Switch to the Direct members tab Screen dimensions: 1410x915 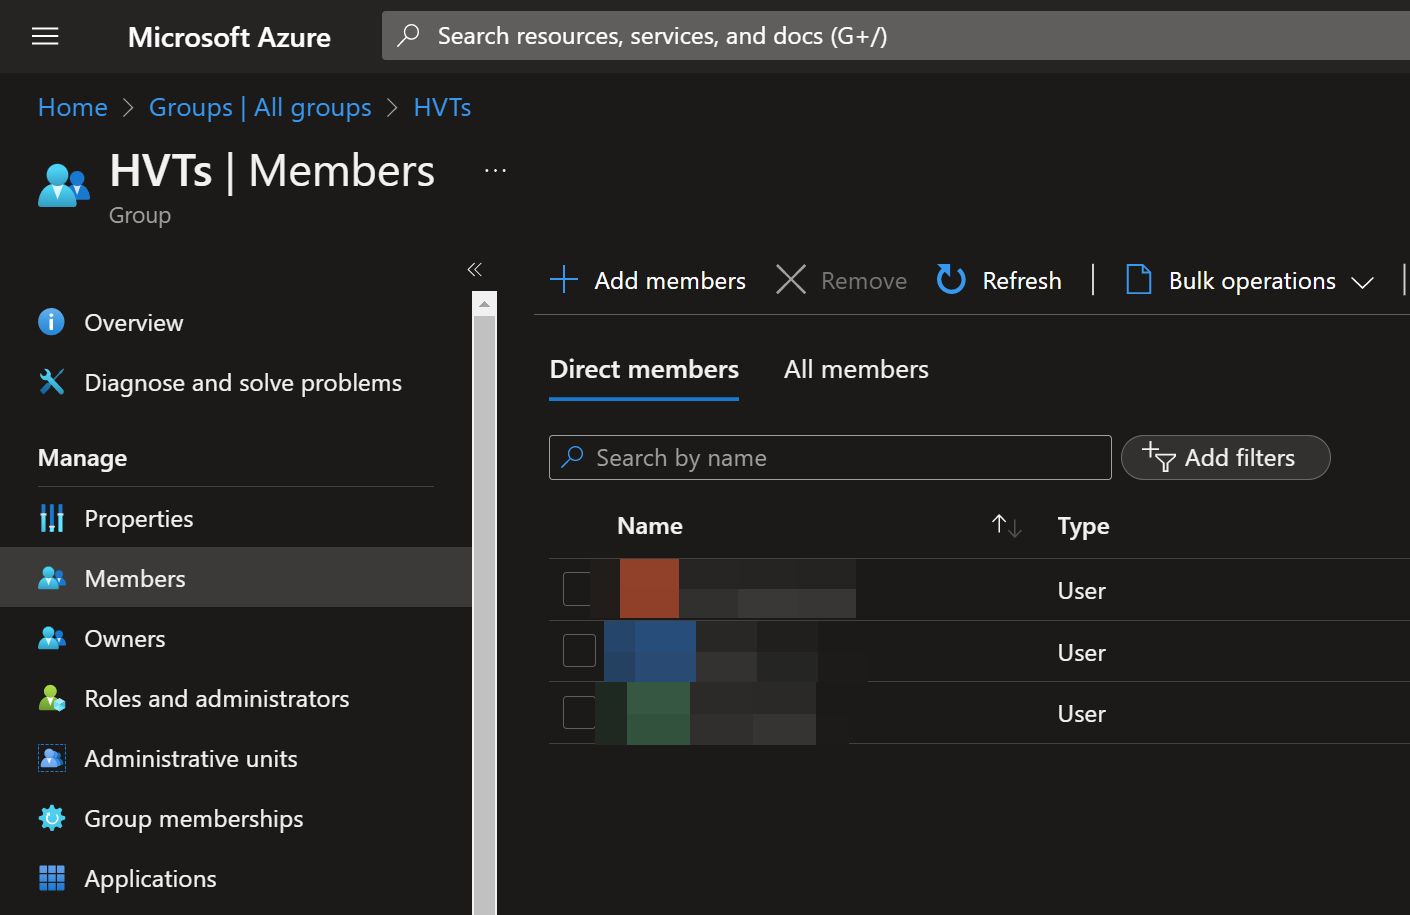click(x=644, y=369)
